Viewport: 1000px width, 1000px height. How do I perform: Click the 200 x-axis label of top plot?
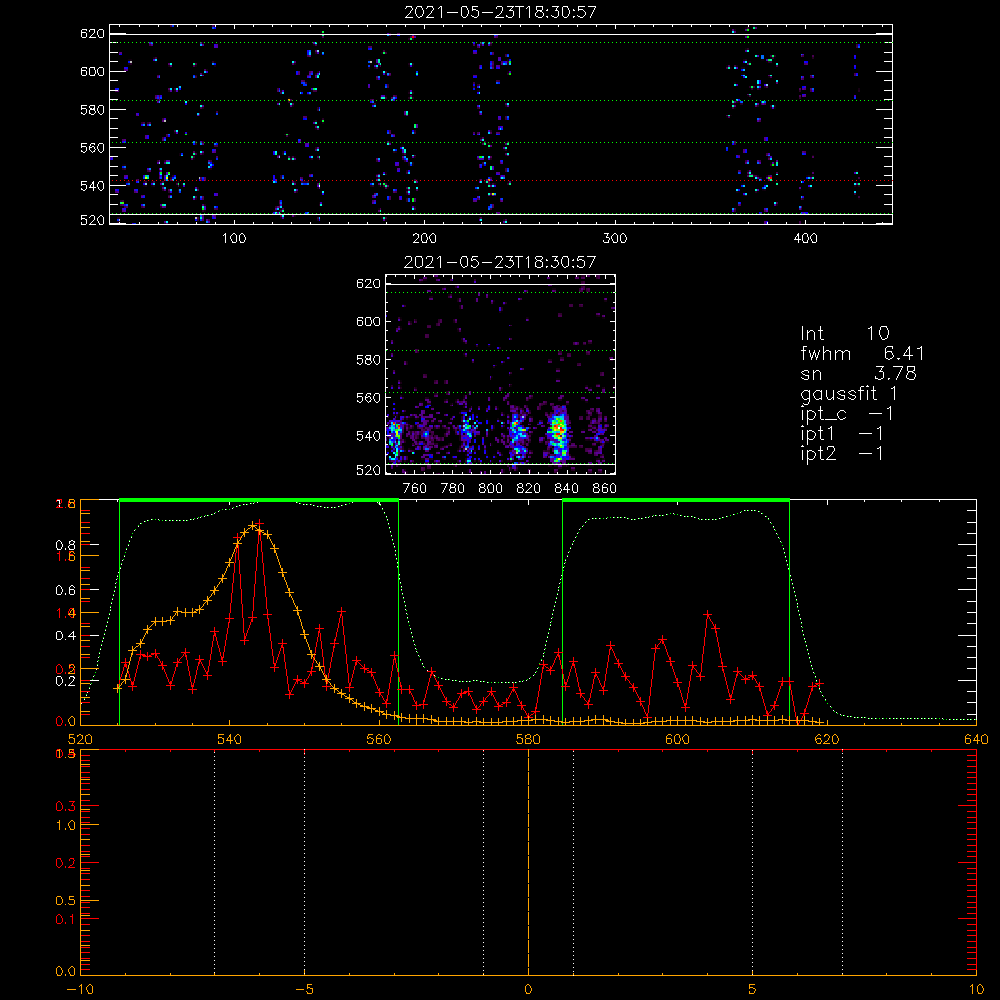pyautogui.click(x=424, y=239)
